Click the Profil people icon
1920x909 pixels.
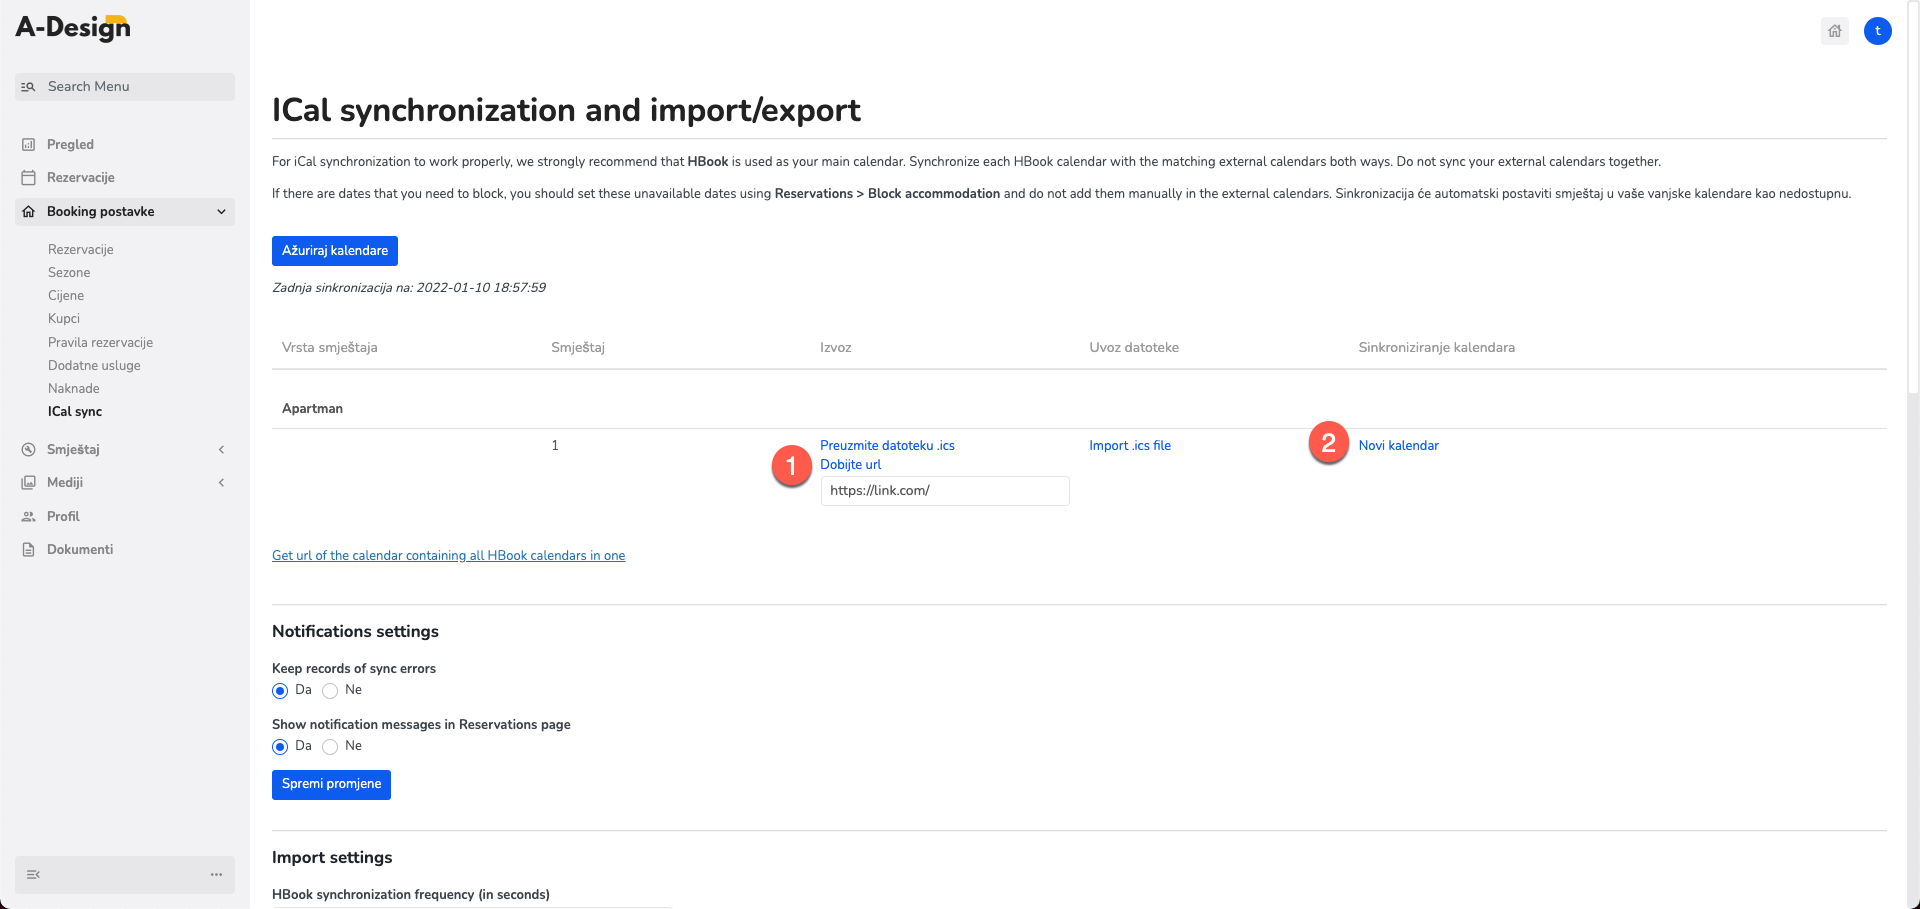click(x=29, y=517)
